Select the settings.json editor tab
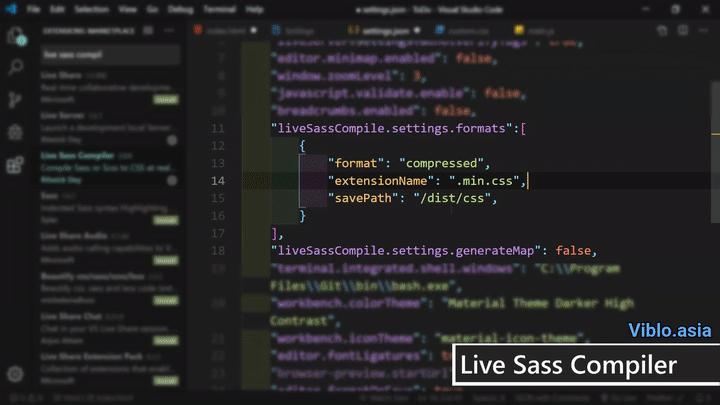This screenshot has width=720, height=405. pos(385,31)
